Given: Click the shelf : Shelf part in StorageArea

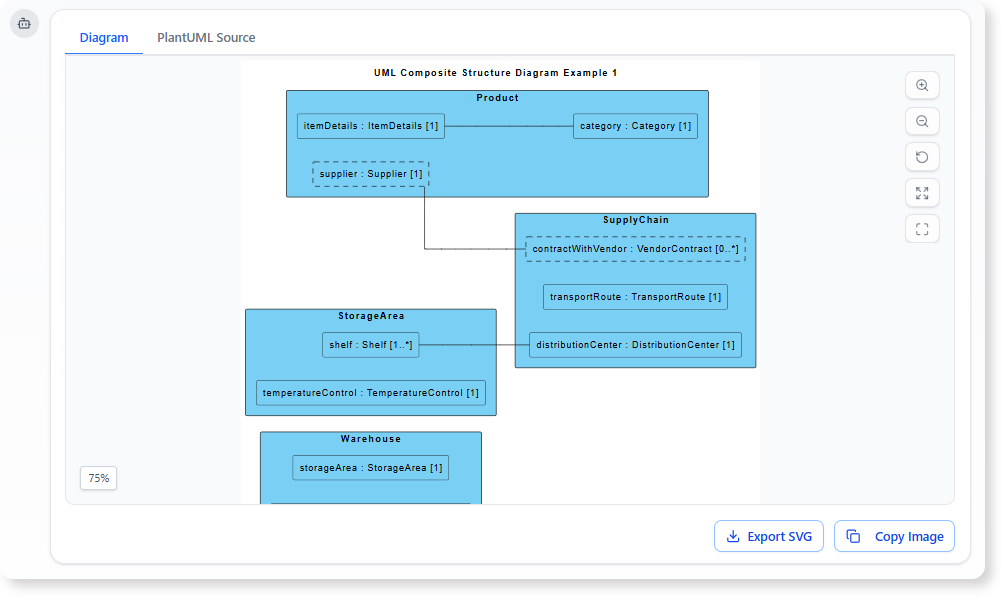Looking at the screenshot, I should point(371,344).
